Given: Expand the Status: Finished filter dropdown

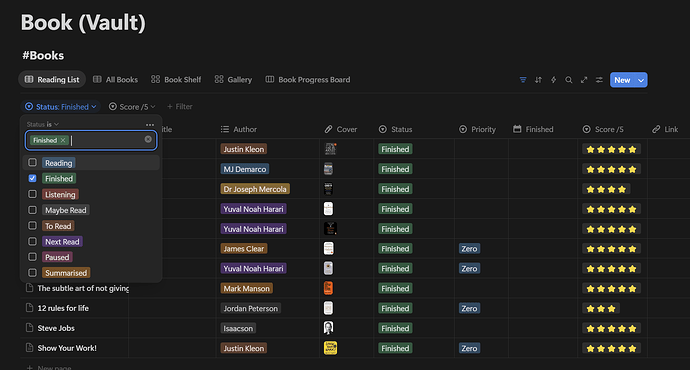Looking at the screenshot, I should [x=61, y=106].
